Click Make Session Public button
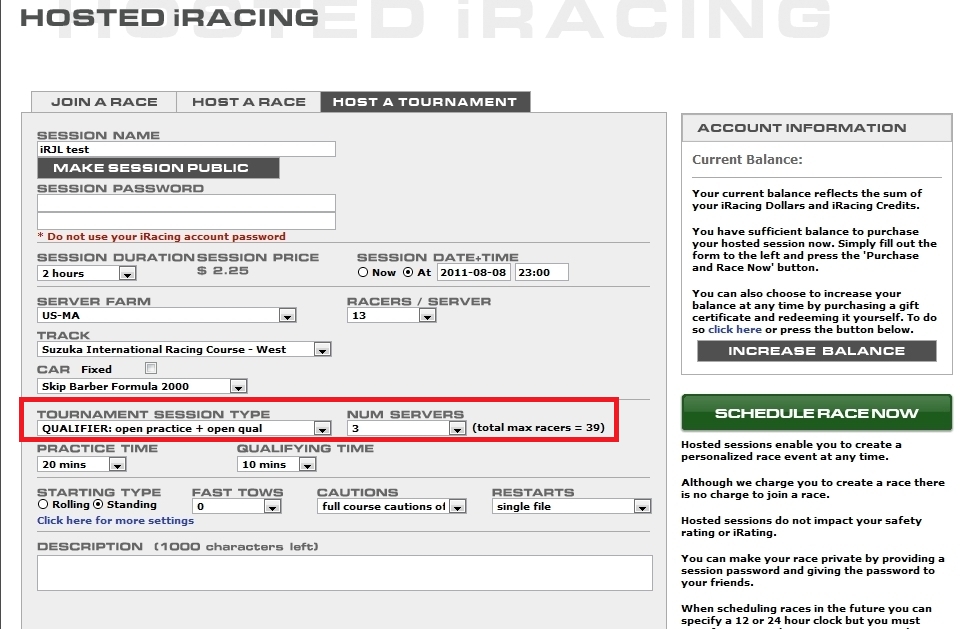 (x=158, y=168)
